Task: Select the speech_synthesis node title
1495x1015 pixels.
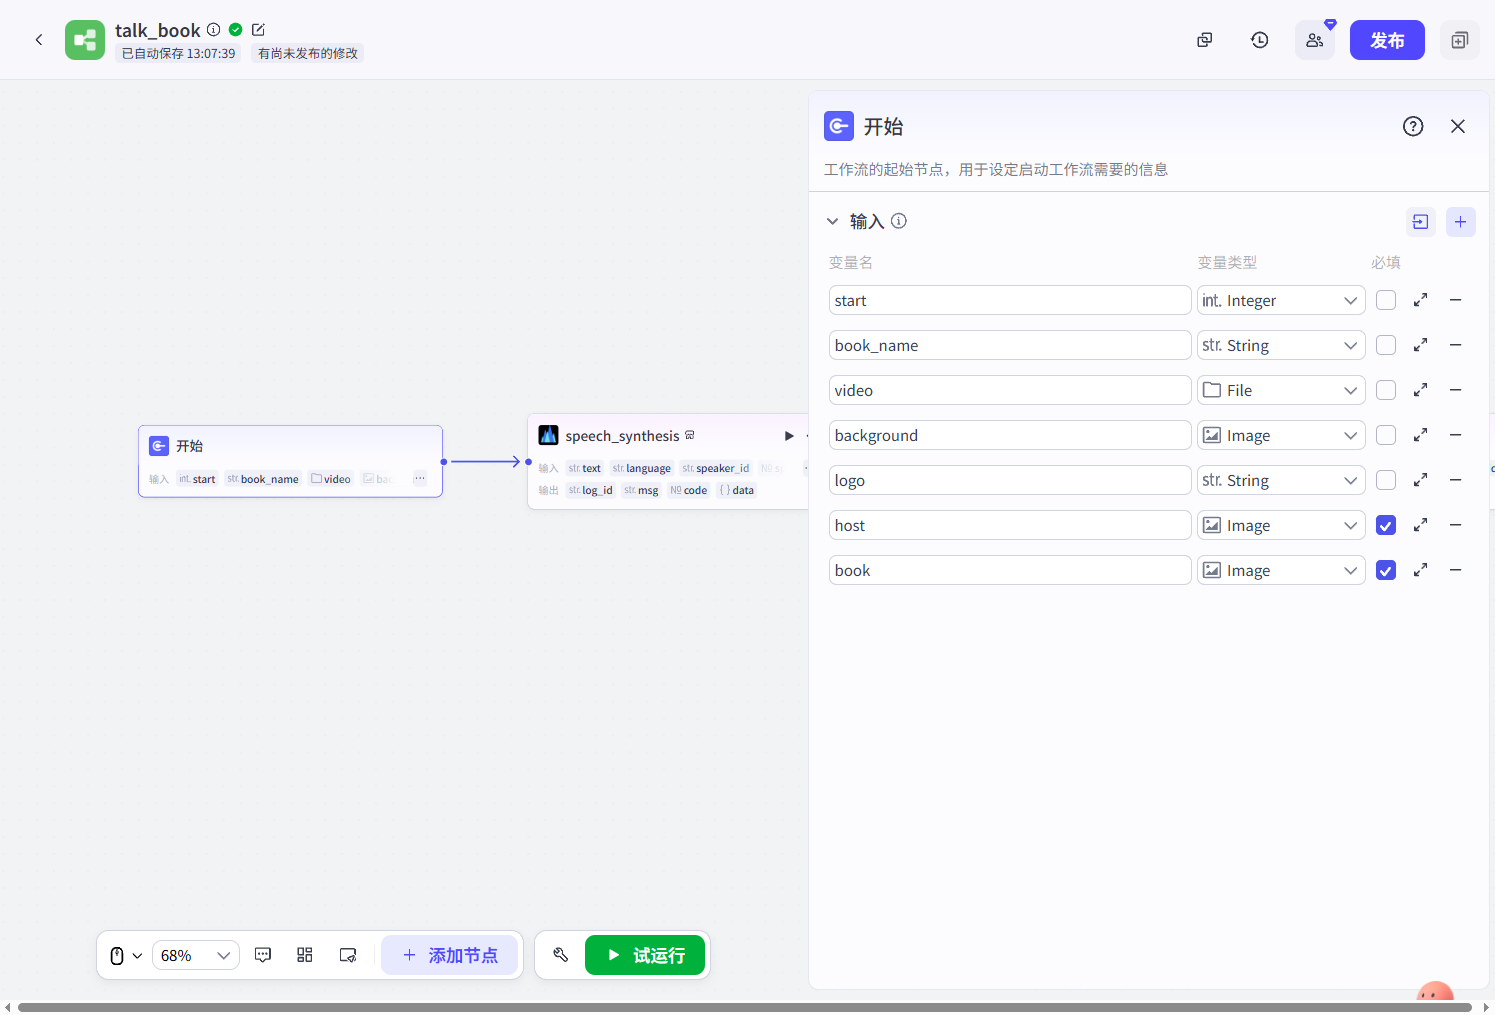Action: [x=622, y=436]
